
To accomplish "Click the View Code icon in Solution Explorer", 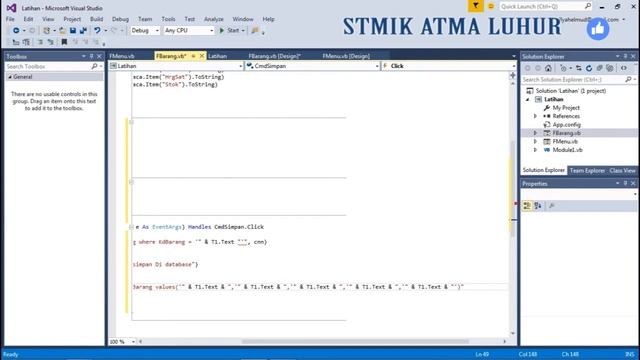I will click(x=624, y=68).
